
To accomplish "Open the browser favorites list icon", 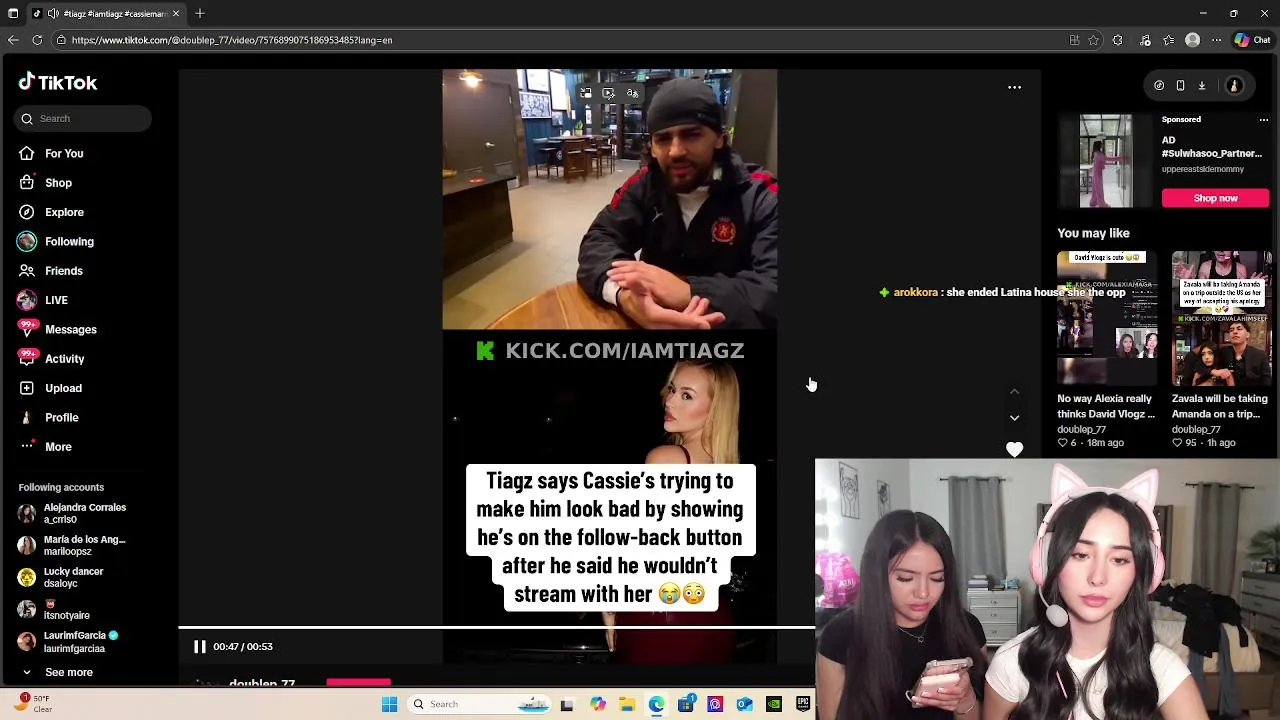I will tap(1168, 40).
